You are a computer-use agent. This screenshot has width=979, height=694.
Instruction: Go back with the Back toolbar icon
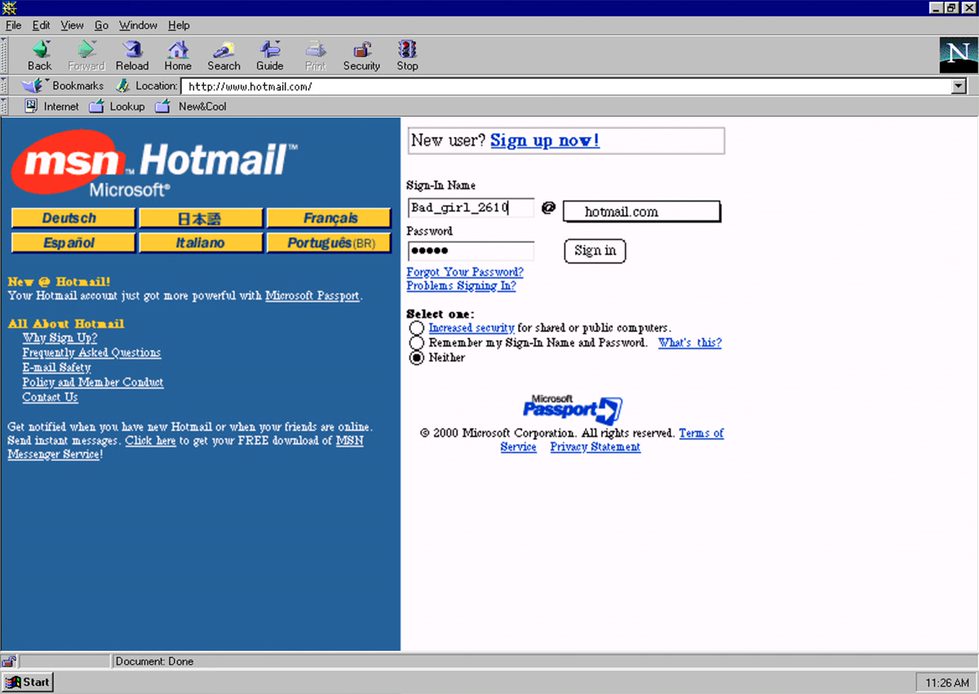click(40, 55)
